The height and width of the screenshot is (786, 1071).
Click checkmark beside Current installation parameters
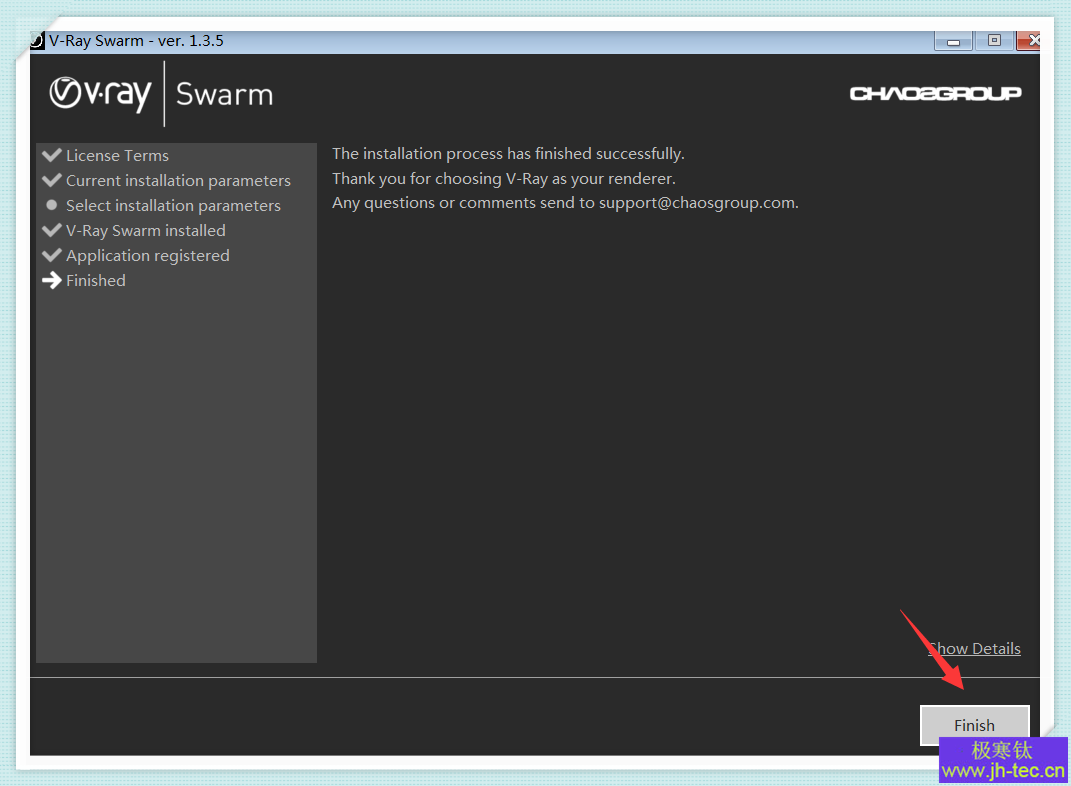(x=52, y=180)
